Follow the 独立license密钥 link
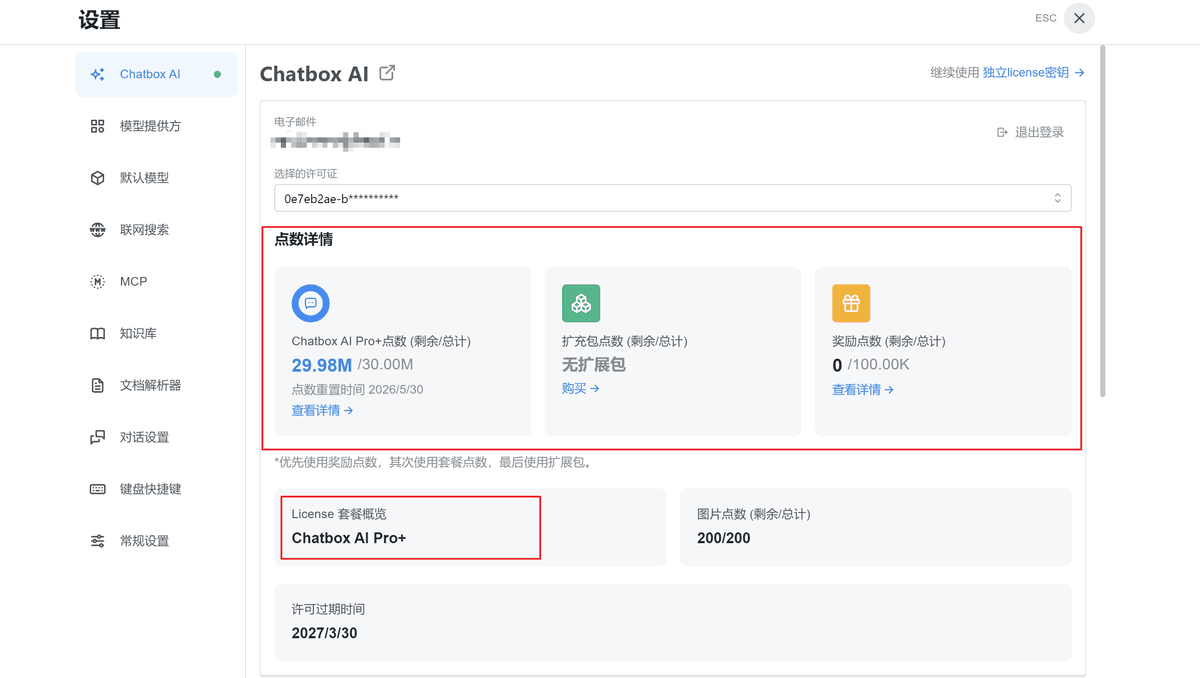The width and height of the screenshot is (1200, 678). pos(1034,73)
